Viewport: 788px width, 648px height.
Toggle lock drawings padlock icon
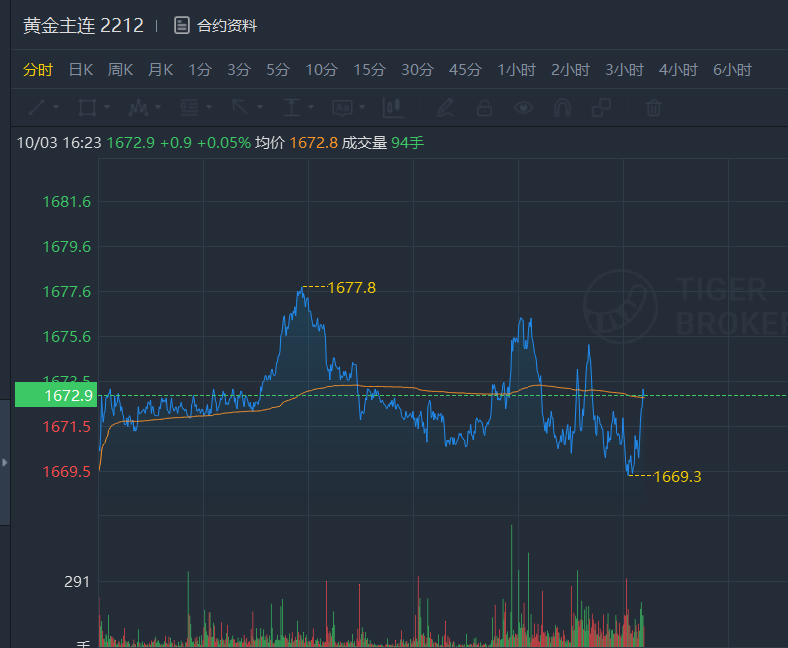tap(484, 107)
